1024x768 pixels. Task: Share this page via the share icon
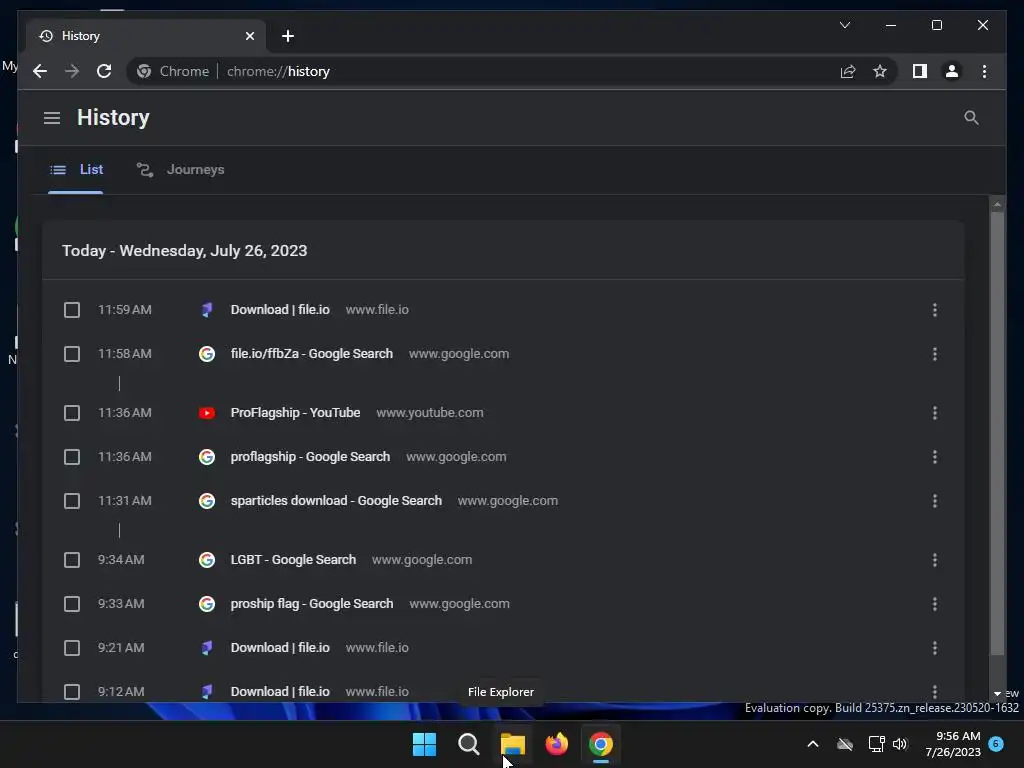[848, 71]
